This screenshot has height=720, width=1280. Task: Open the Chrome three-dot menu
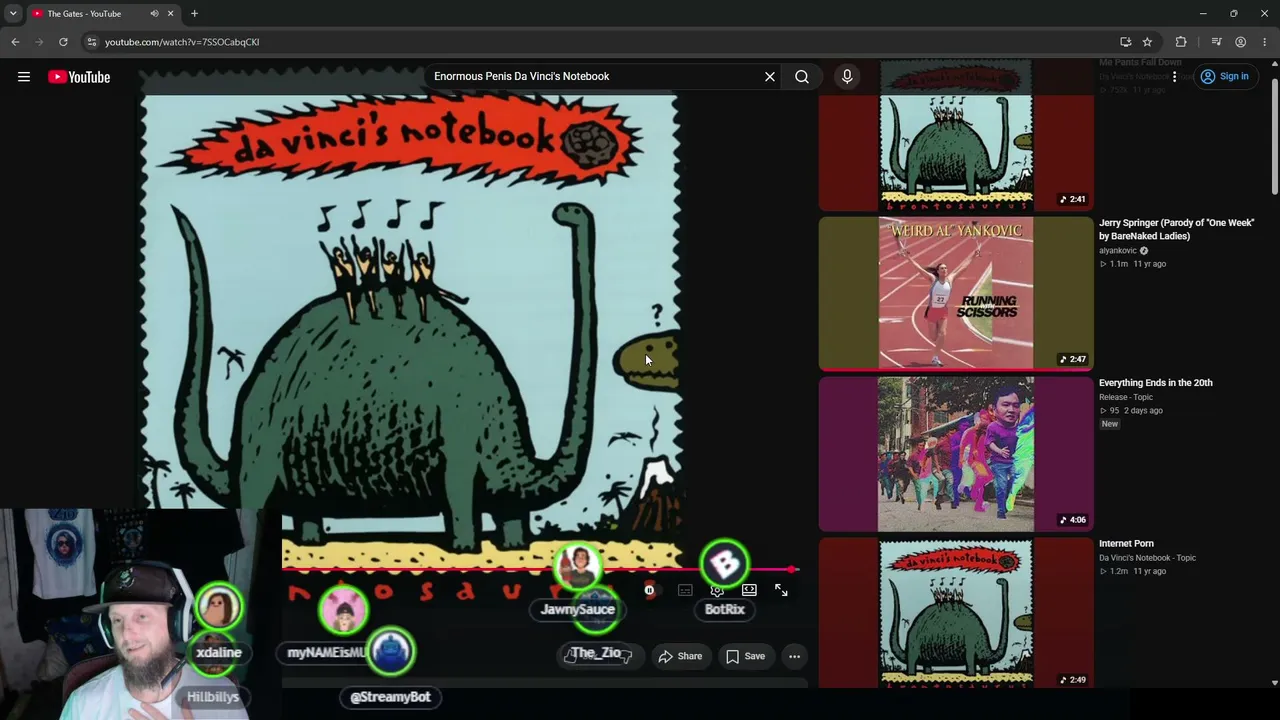click(x=1265, y=42)
